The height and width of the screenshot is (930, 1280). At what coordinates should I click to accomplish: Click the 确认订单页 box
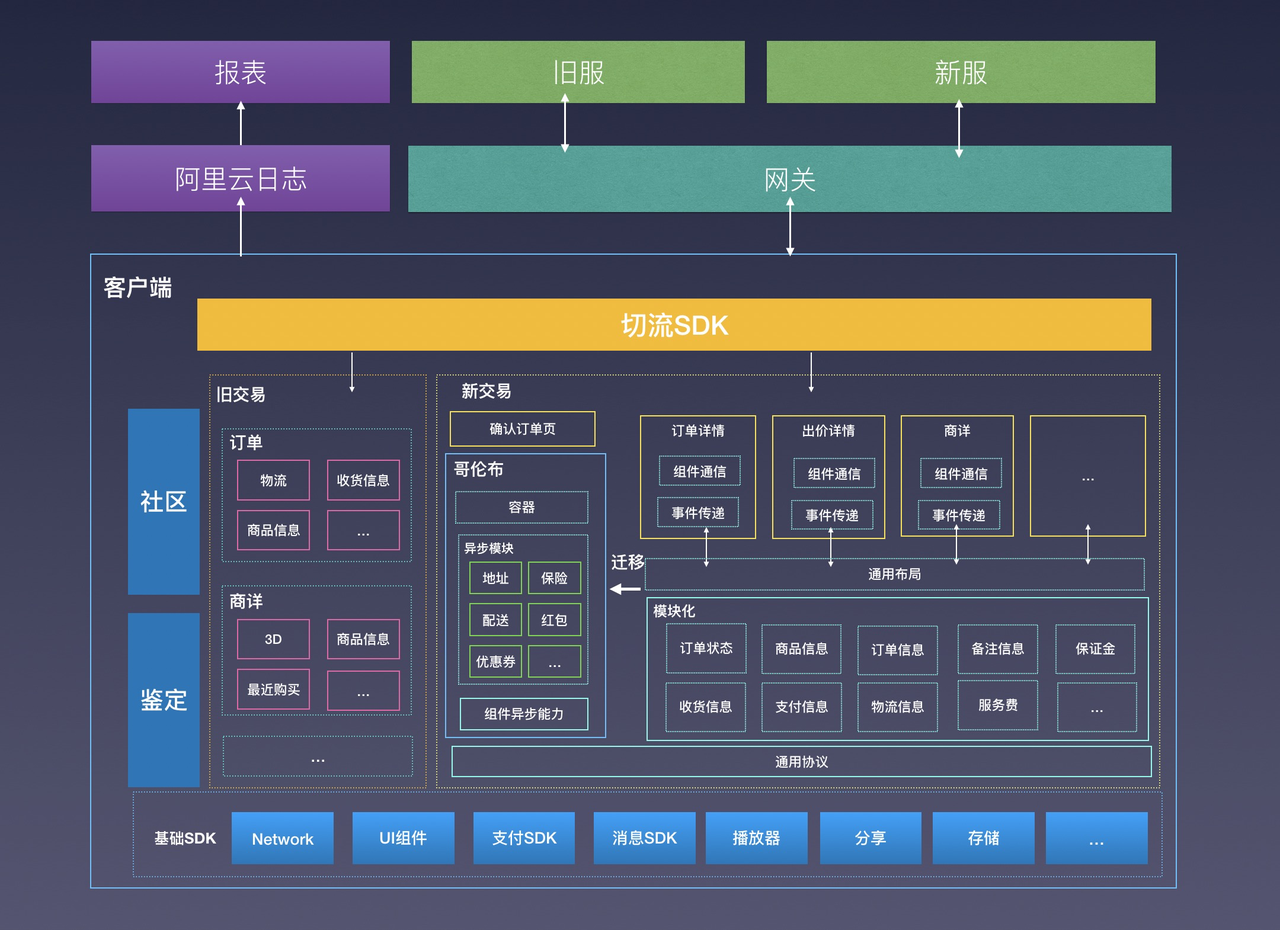pos(522,429)
